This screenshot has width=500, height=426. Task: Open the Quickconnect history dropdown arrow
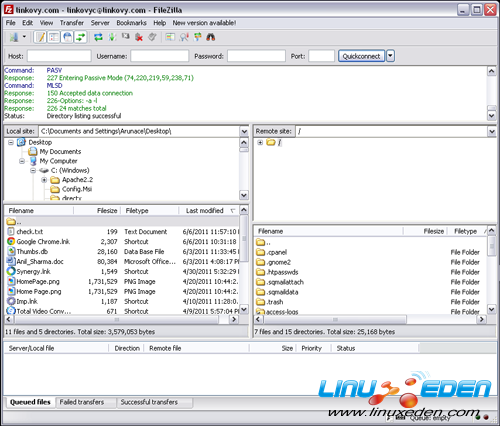point(390,56)
